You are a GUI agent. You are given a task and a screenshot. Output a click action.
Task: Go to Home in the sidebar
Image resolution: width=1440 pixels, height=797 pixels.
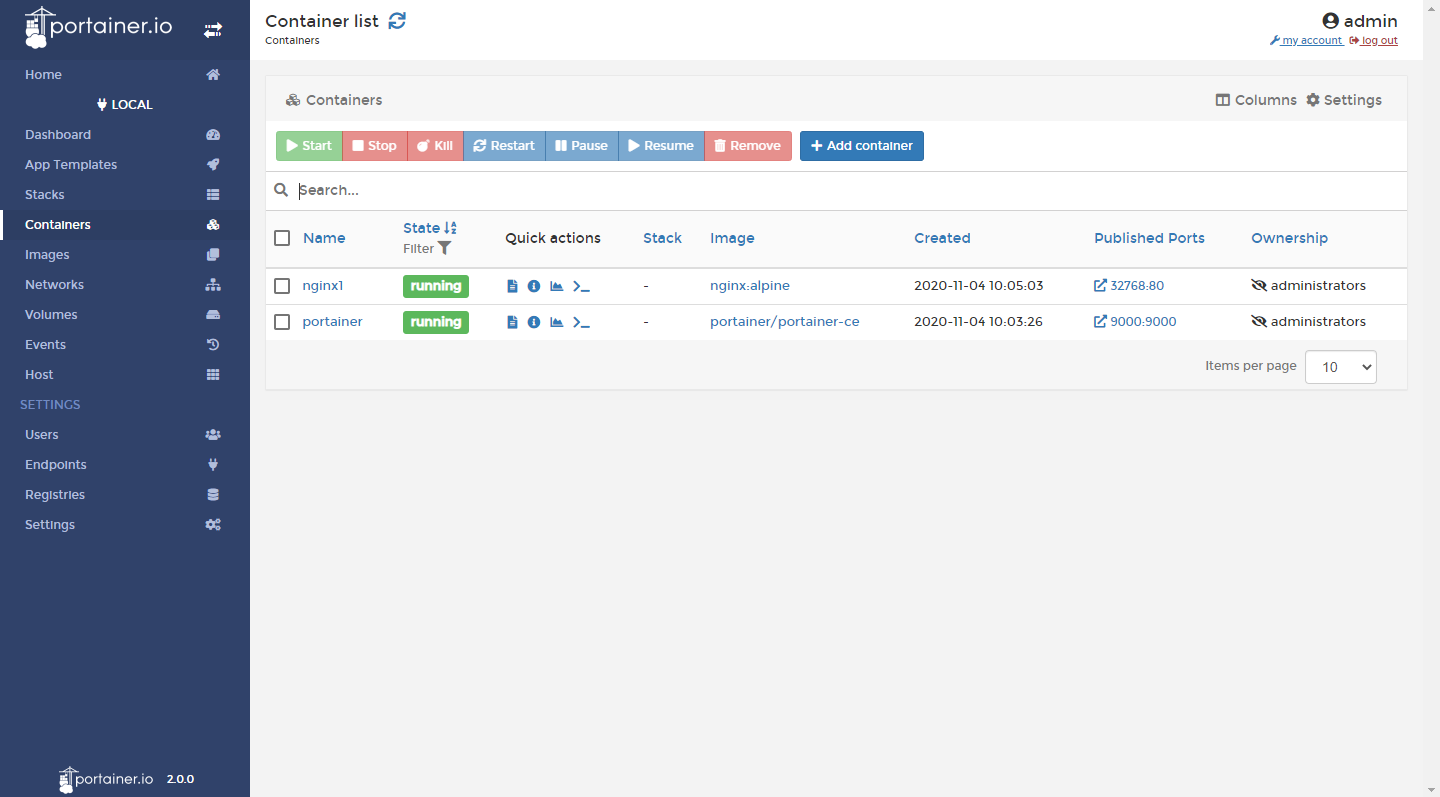[125, 75]
